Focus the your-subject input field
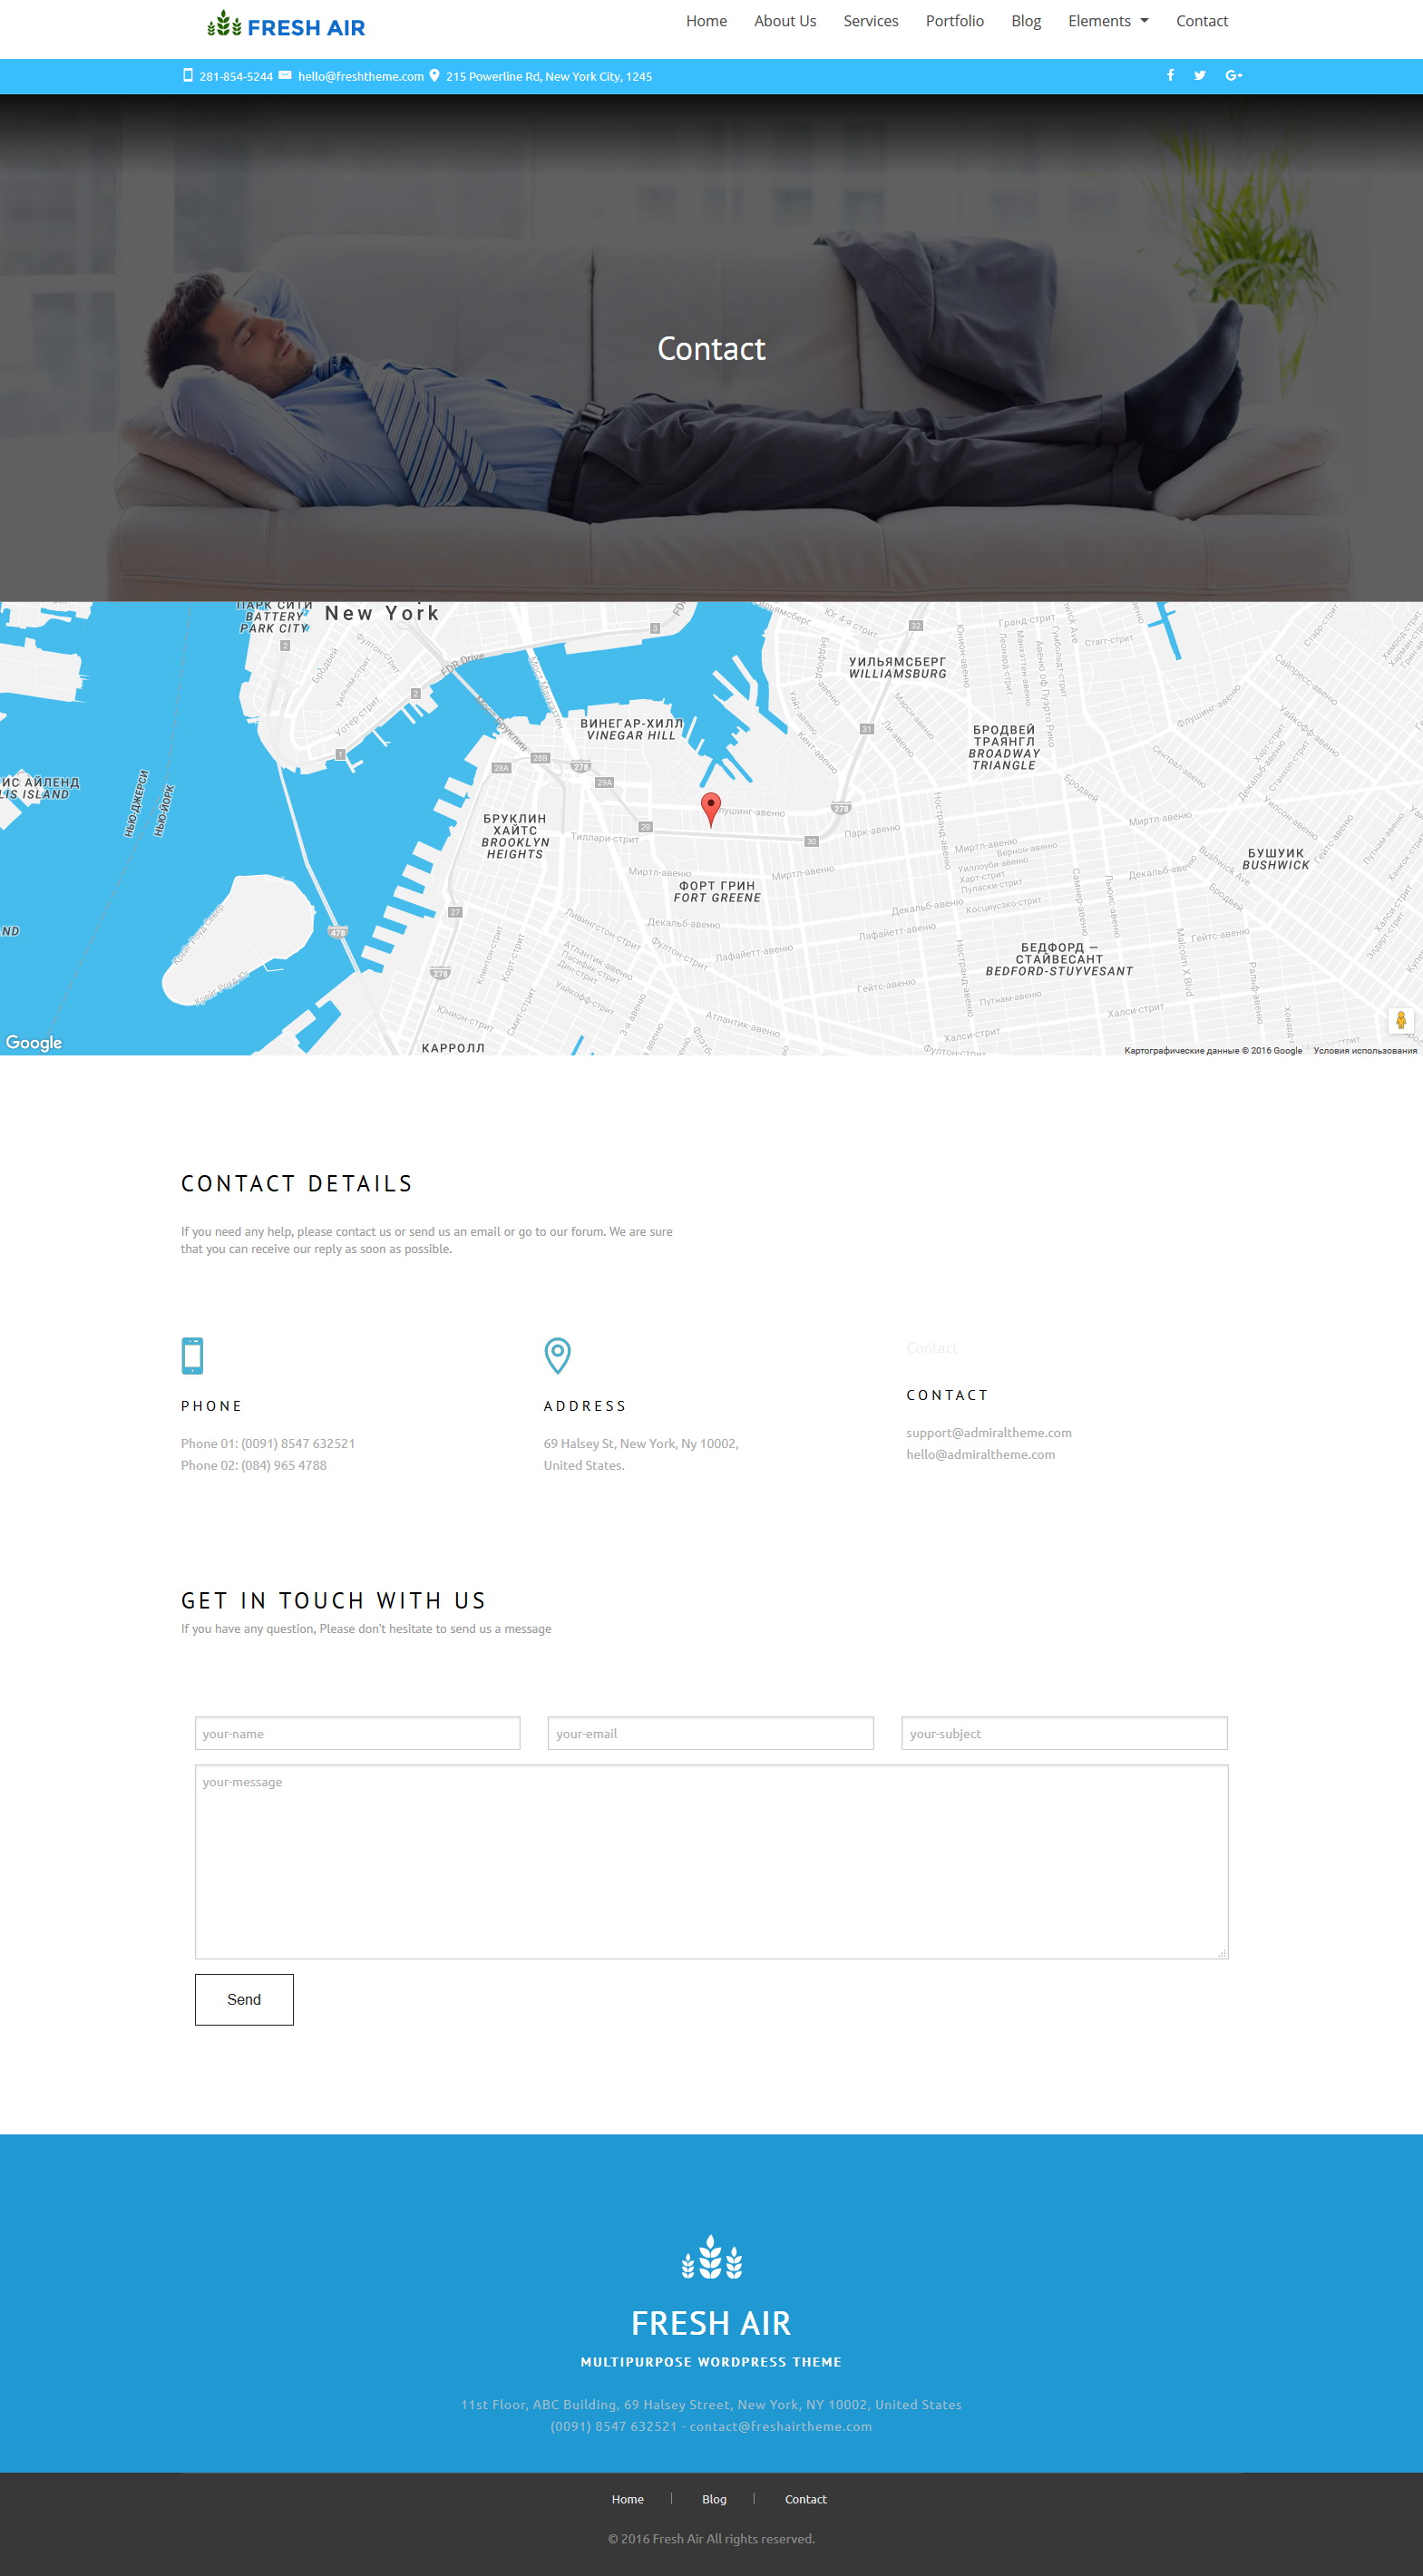This screenshot has height=2576, width=1423. (1064, 1733)
